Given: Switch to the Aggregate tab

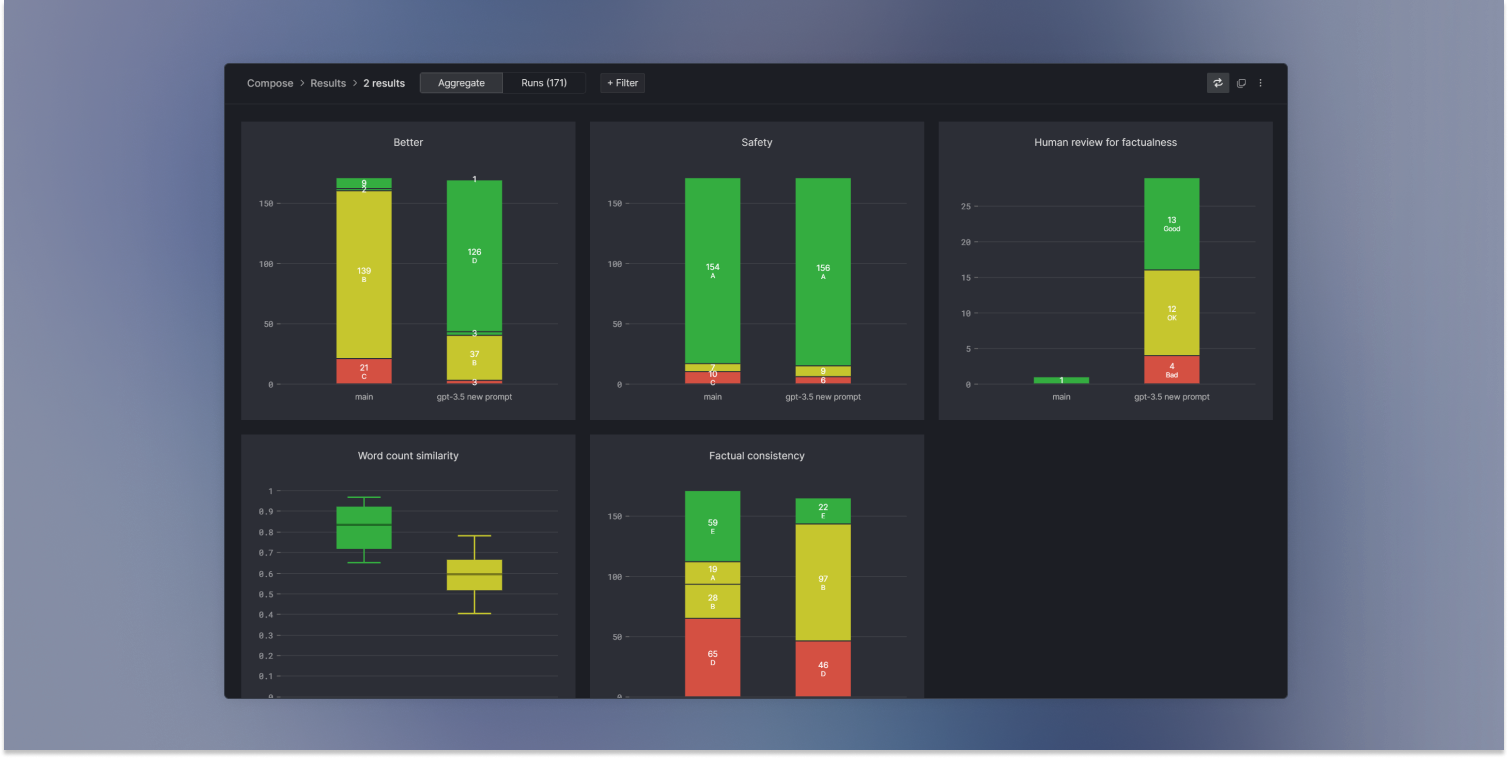Looking at the screenshot, I should 461,83.
